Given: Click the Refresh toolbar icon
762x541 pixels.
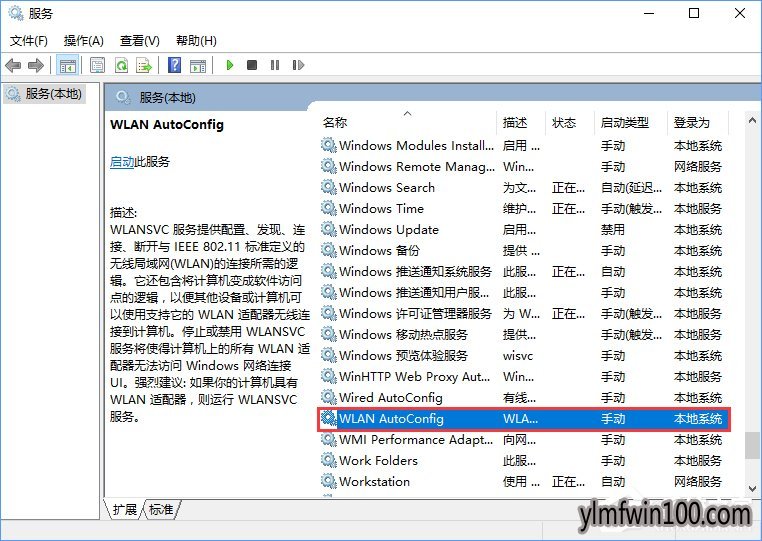Looking at the screenshot, I should tap(121, 65).
